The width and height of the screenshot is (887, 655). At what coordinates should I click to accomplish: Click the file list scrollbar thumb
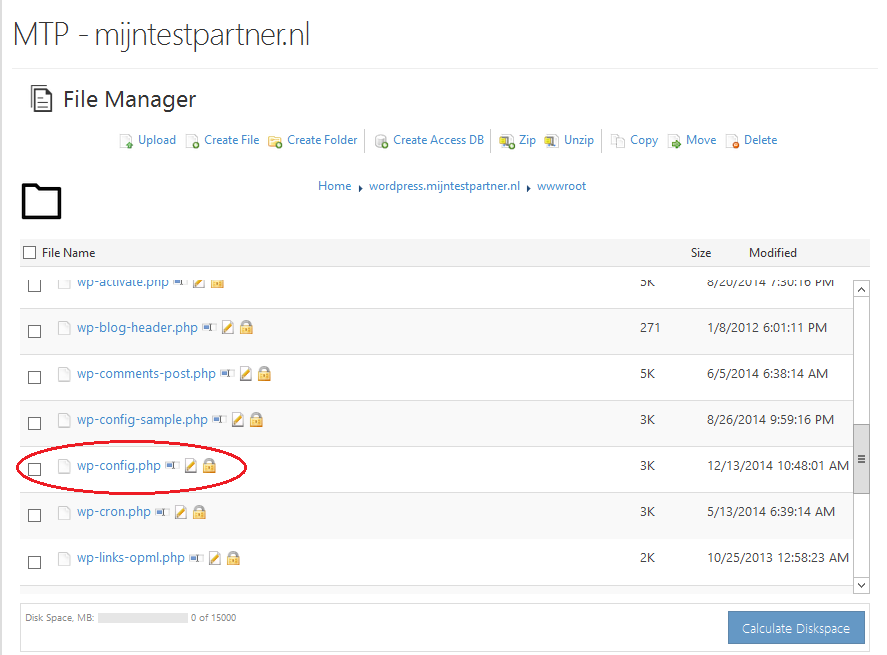[861, 459]
